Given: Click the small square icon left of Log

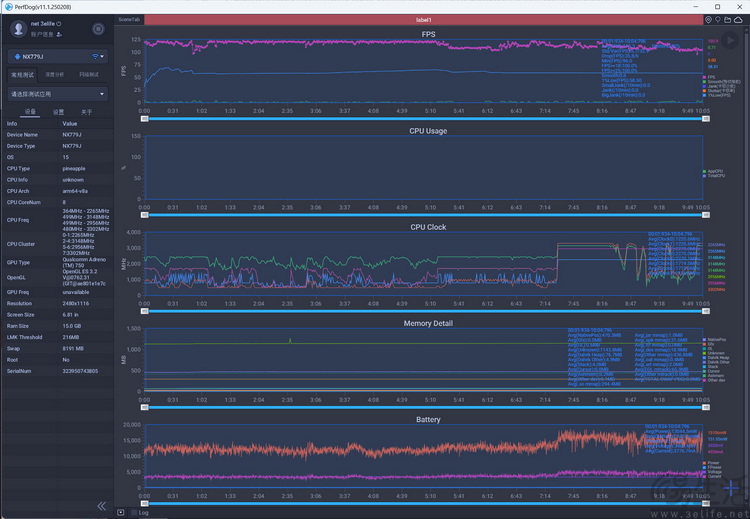Looking at the screenshot, I should click(x=121, y=512).
